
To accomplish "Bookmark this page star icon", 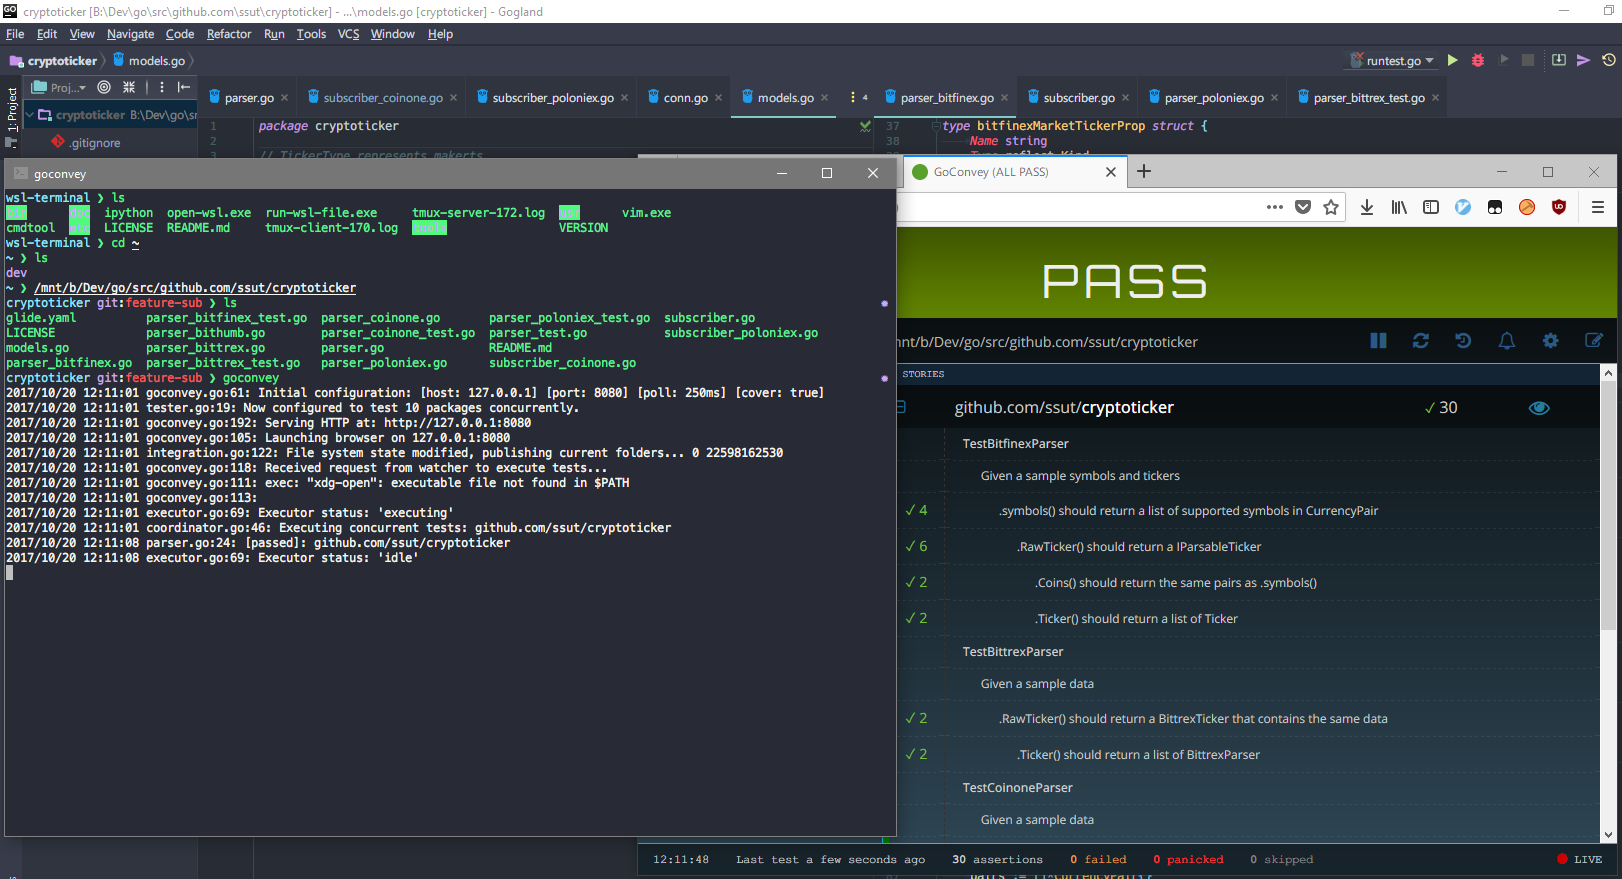I will [1331, 207].
